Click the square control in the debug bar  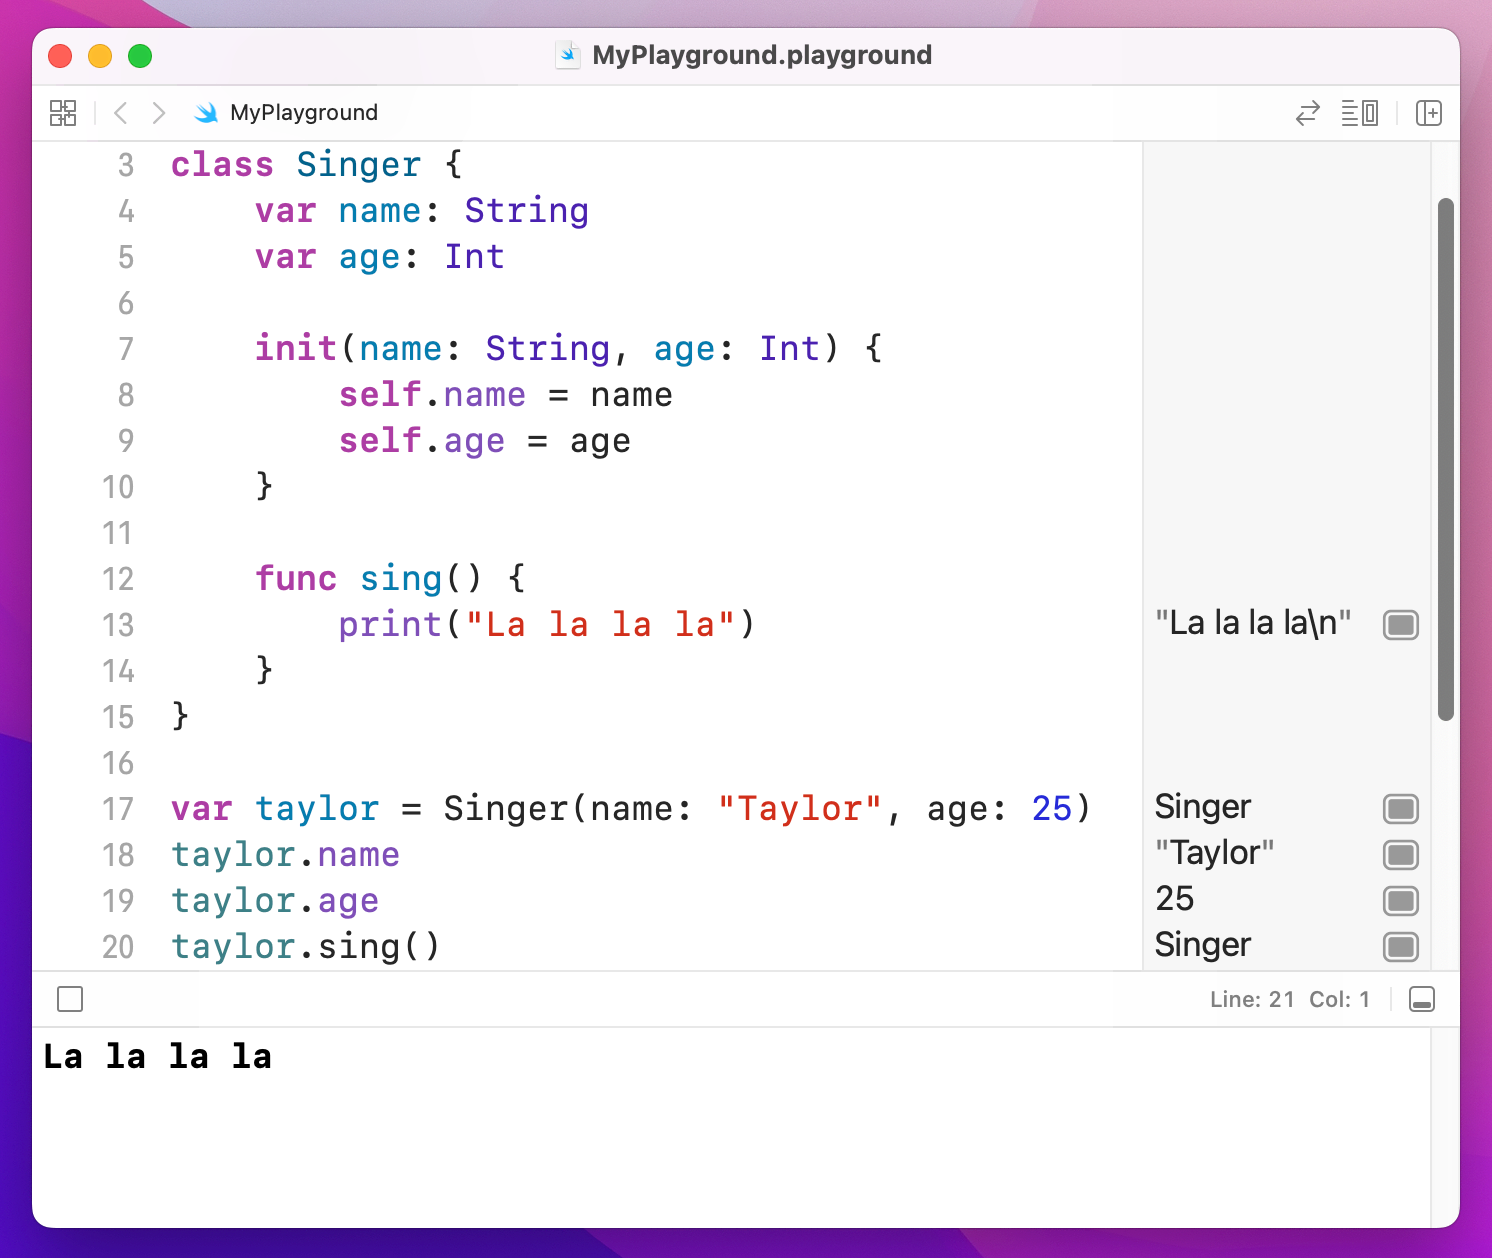pos(70,999)
